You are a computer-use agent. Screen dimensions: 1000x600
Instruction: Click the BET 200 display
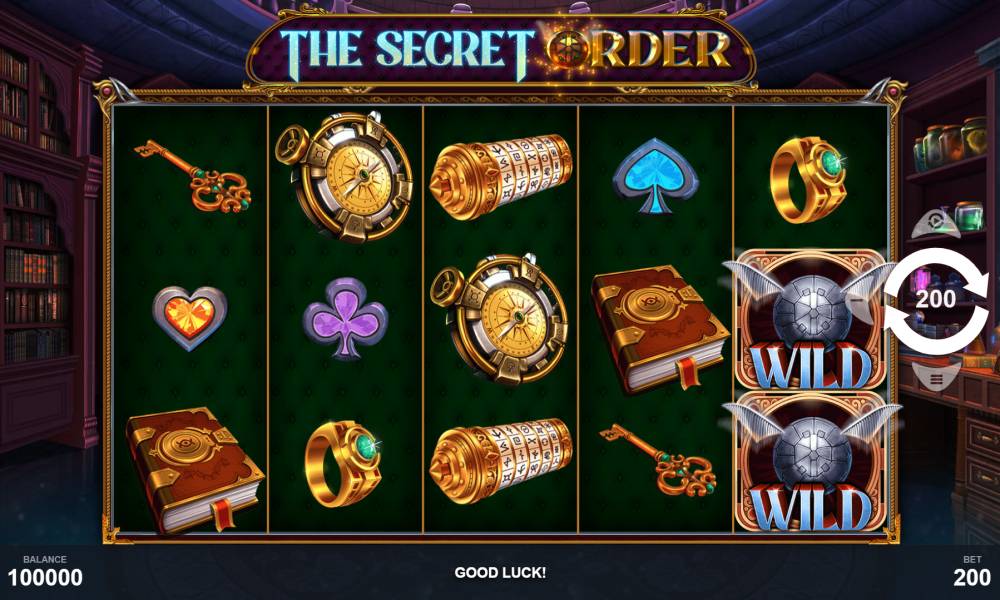[972, 571]
